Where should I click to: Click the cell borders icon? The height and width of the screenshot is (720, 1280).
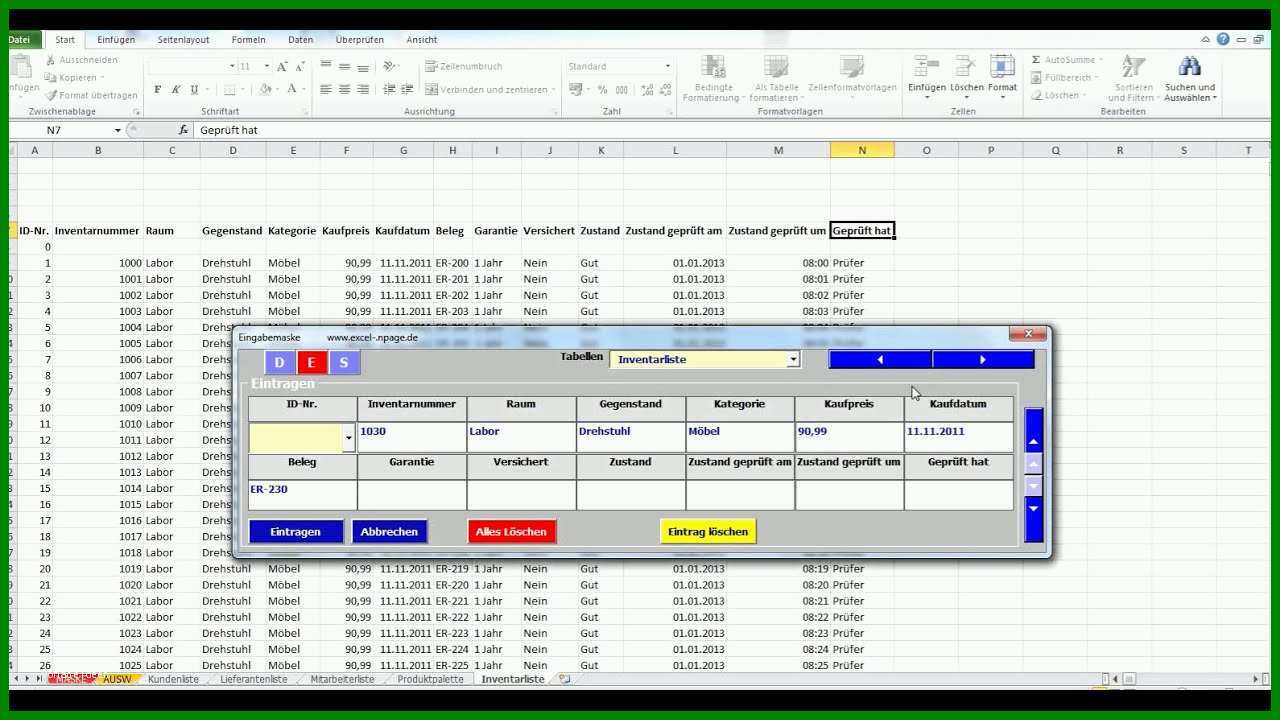click(227, 89)
